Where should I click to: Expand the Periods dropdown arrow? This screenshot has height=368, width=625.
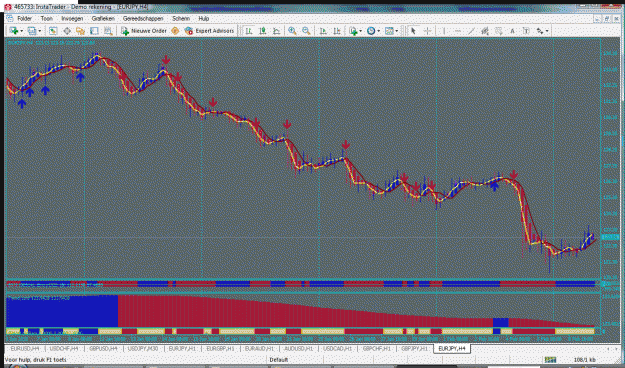click(379, 31)
